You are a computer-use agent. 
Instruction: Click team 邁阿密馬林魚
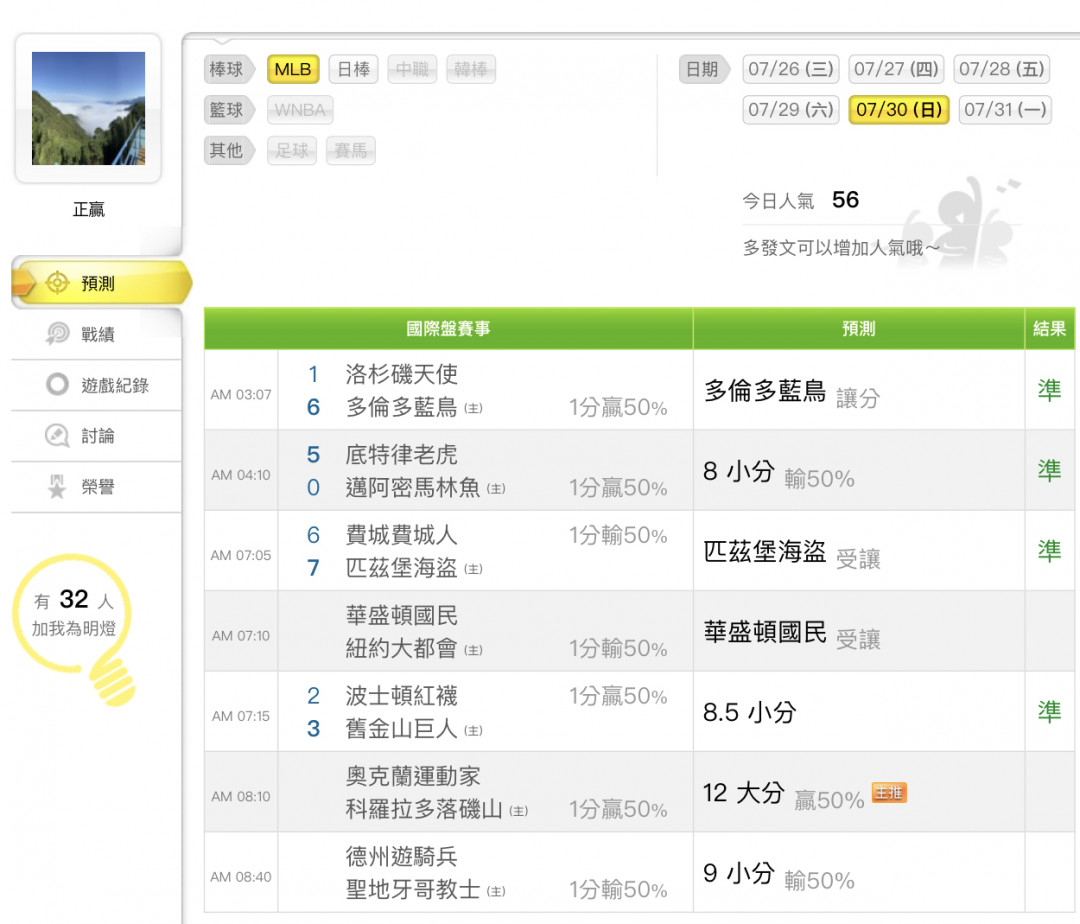[413, 487]
